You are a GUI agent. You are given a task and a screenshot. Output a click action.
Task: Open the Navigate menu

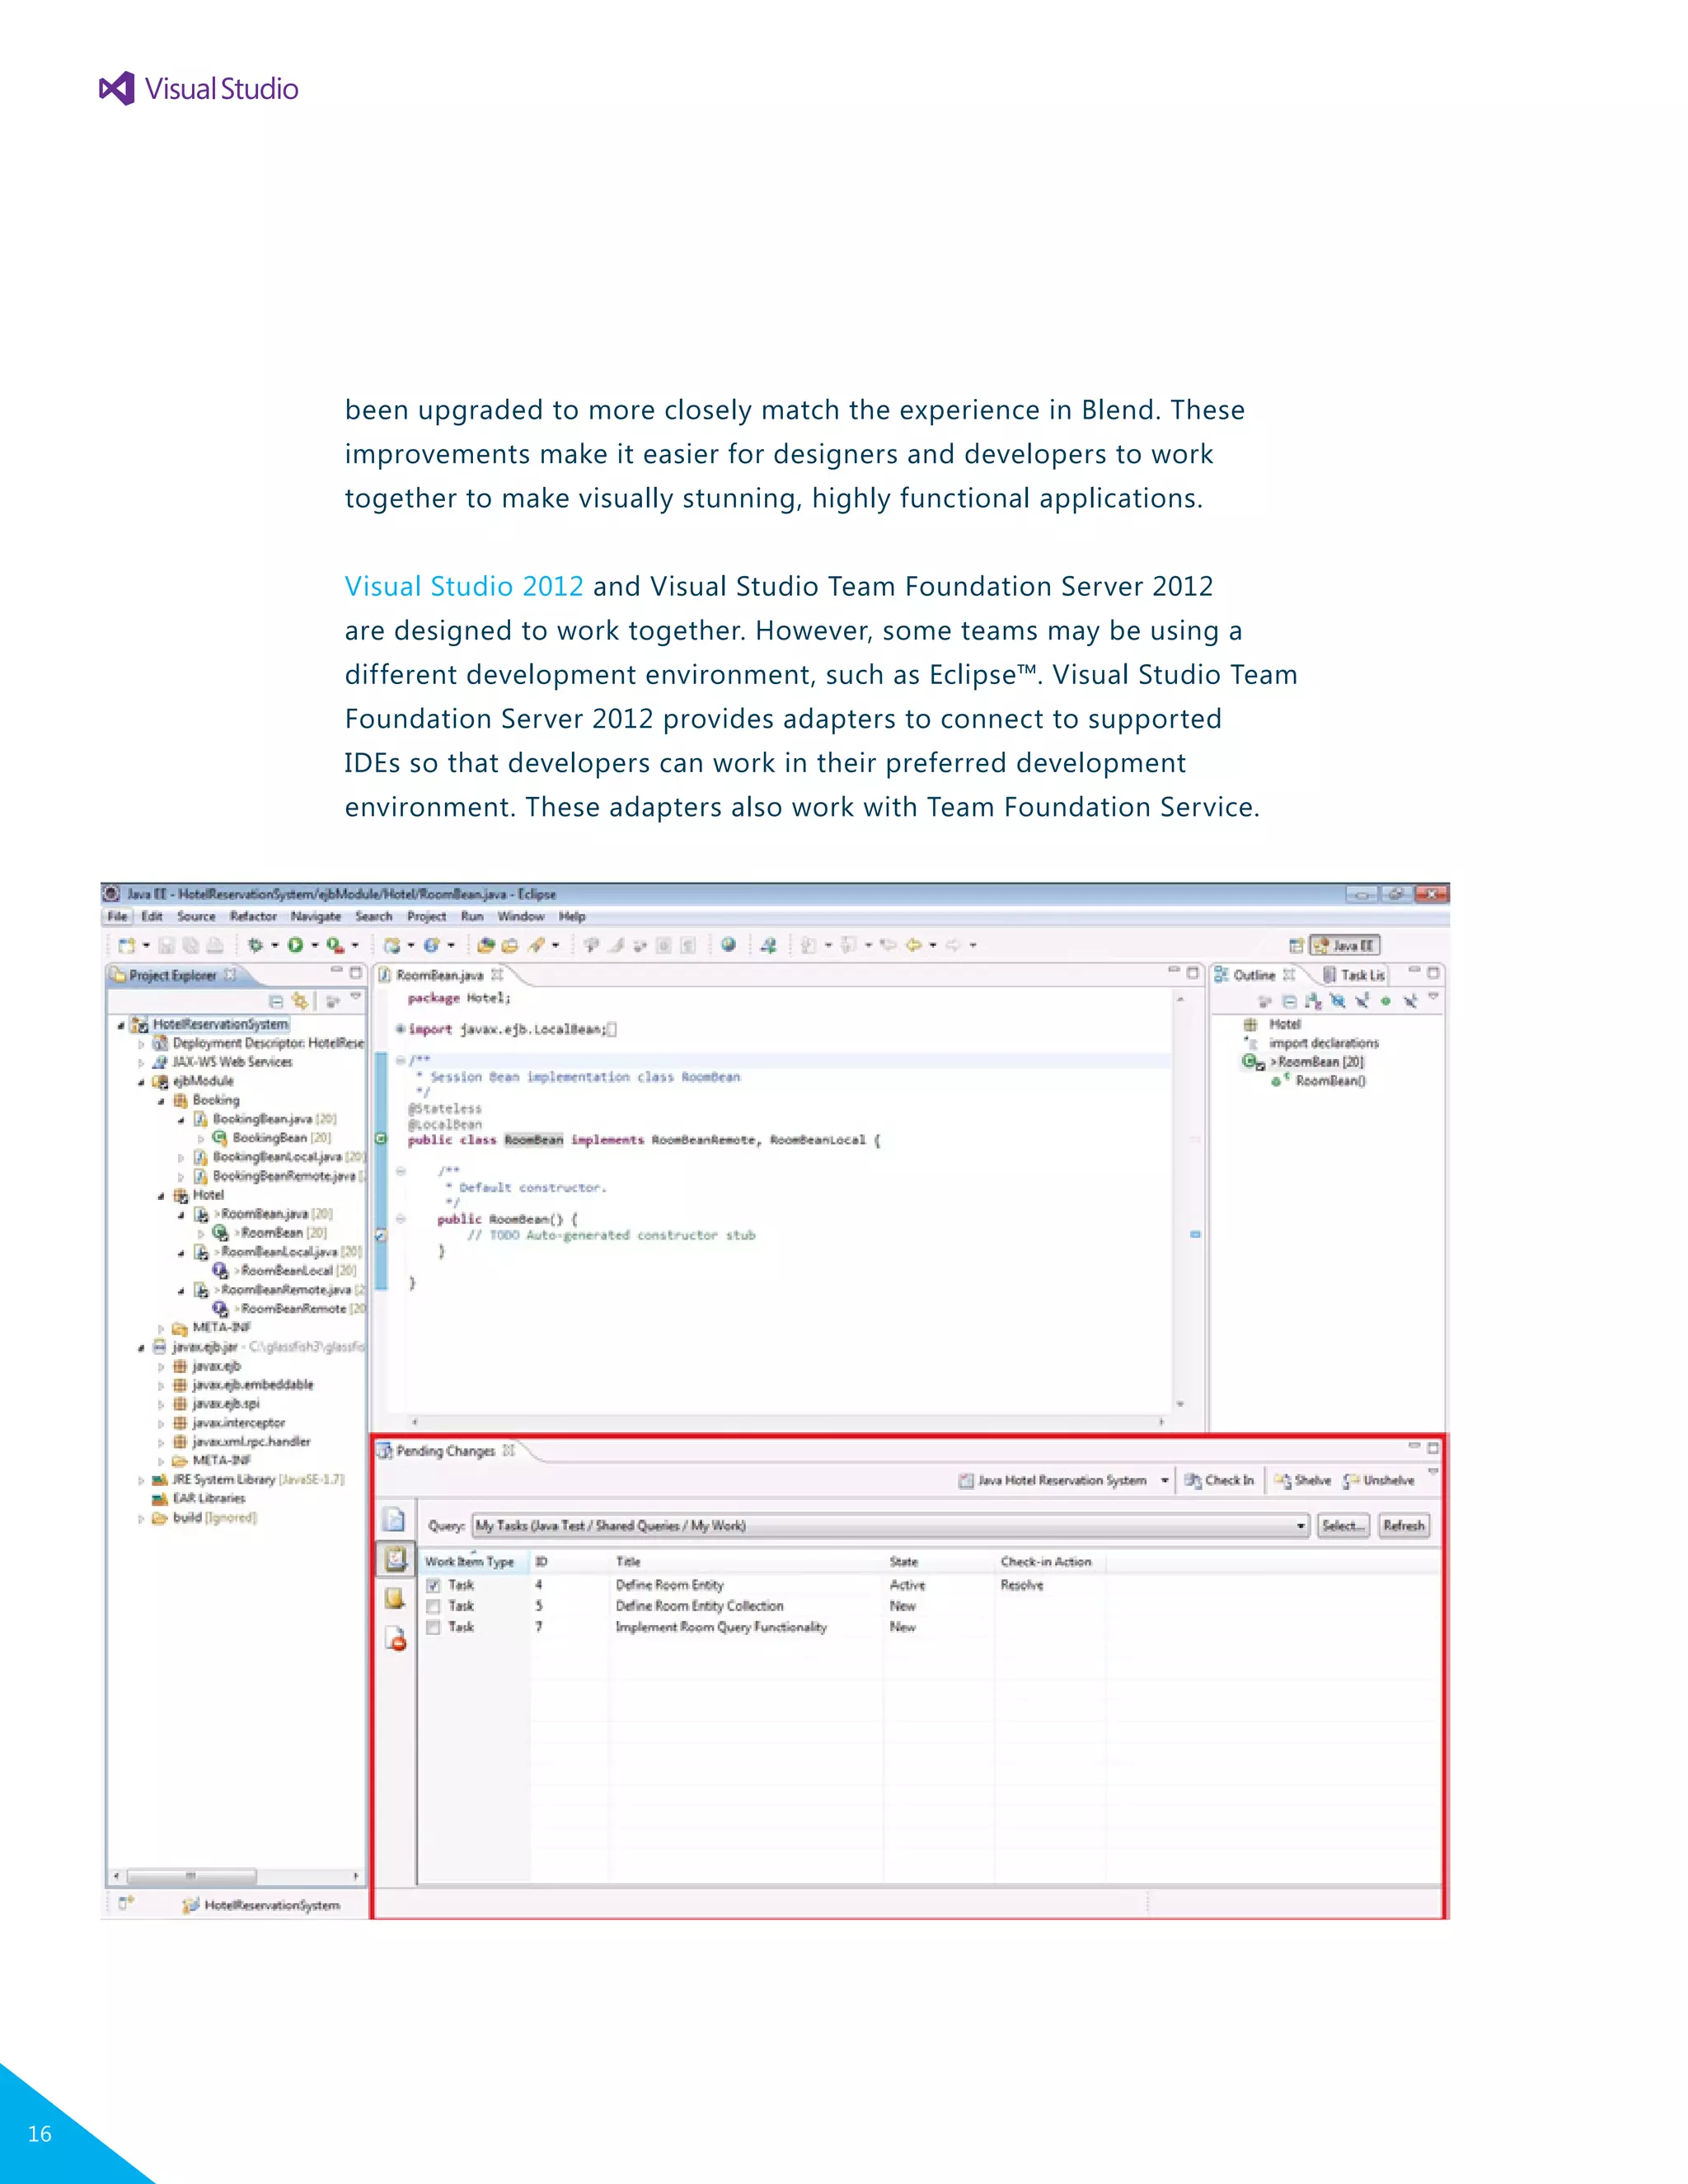316,917
